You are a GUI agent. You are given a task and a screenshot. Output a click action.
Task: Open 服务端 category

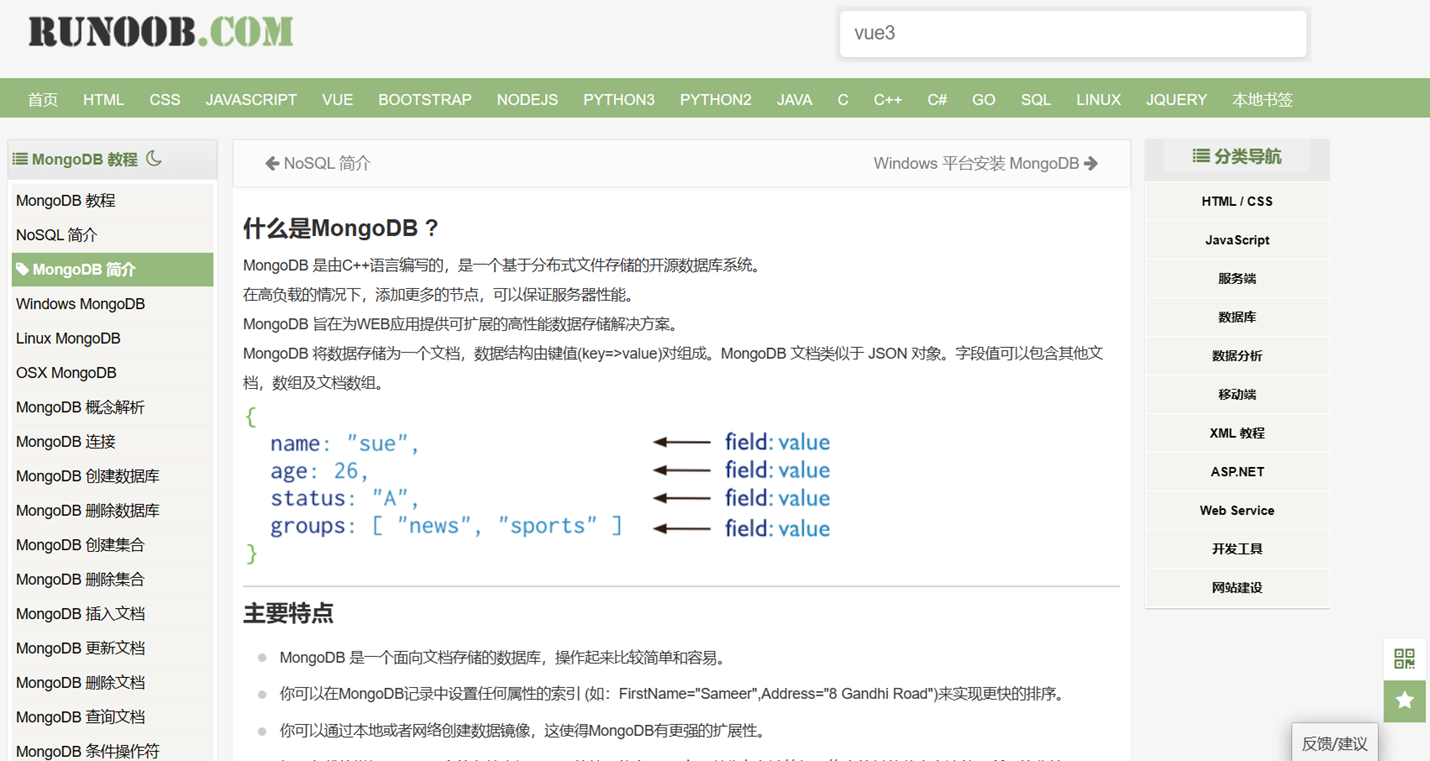1237,279
